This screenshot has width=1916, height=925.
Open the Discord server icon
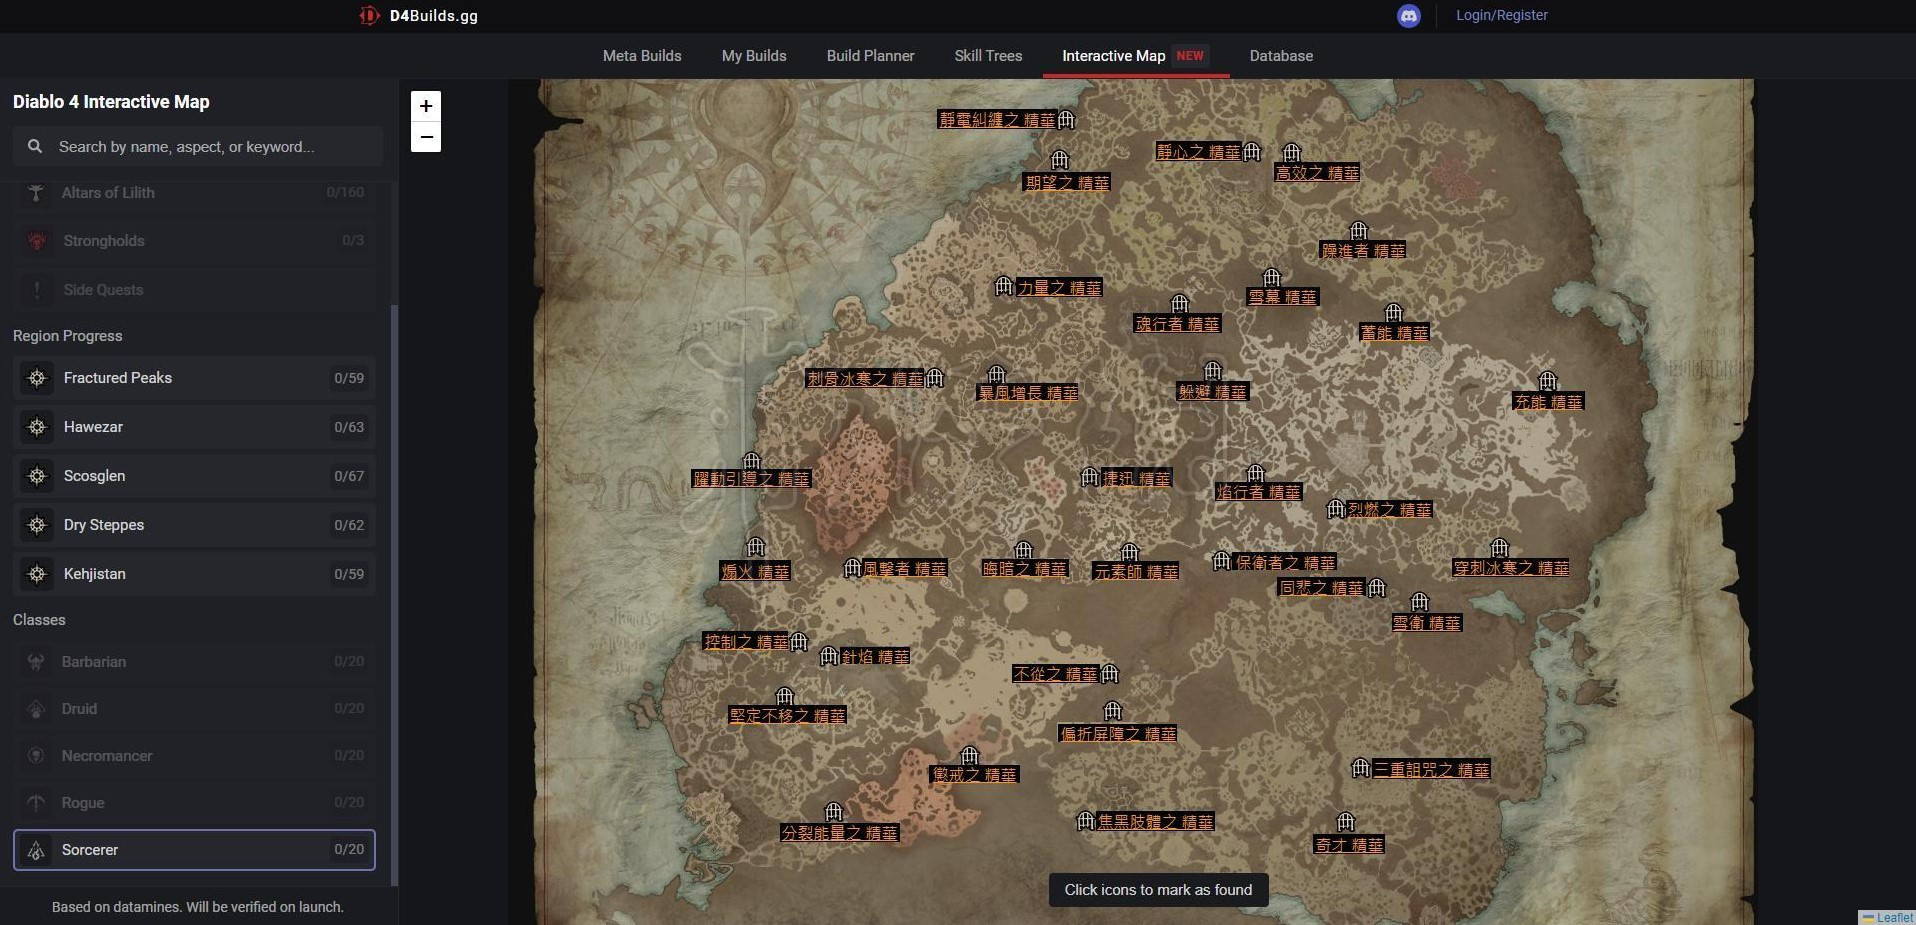coord(1408,16)
